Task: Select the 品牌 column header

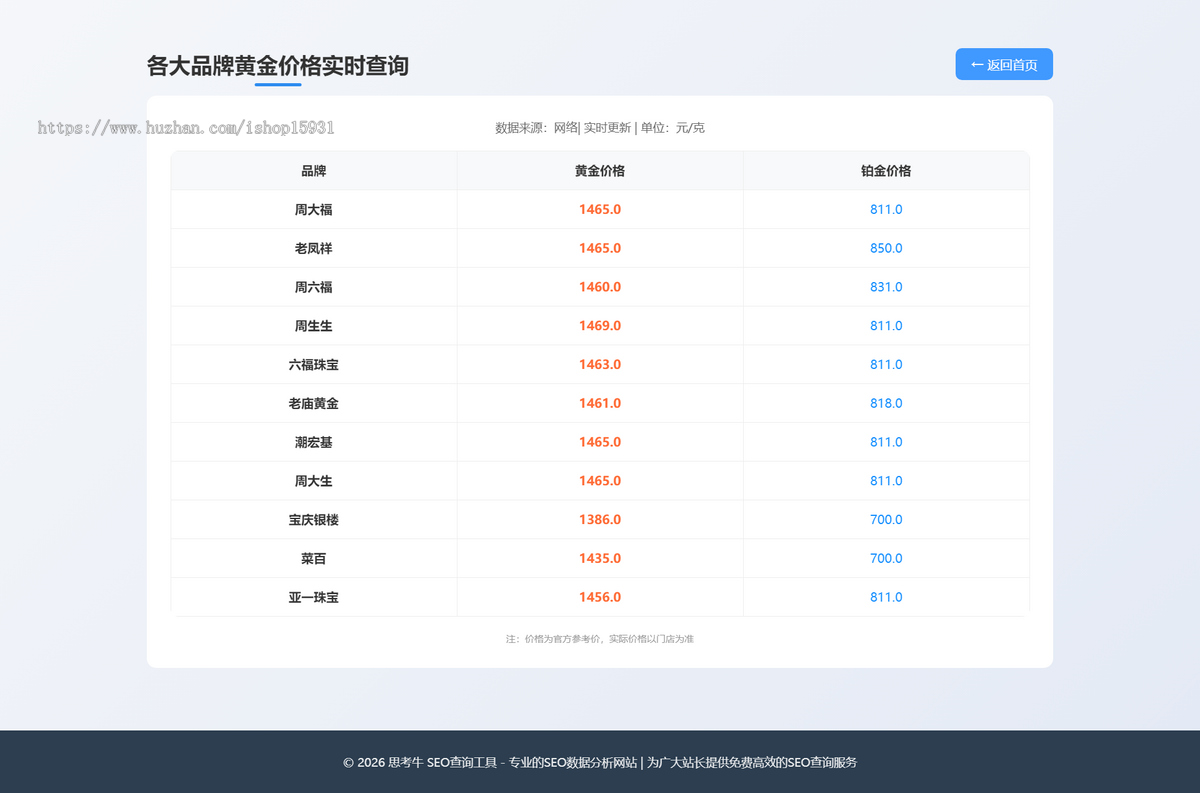Action: (314, 171)
